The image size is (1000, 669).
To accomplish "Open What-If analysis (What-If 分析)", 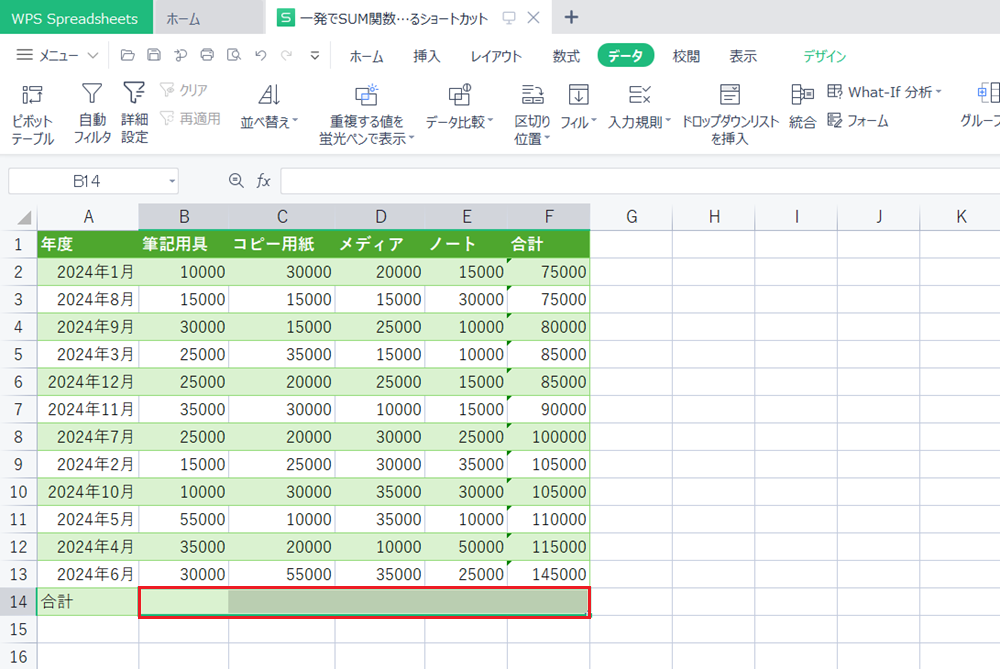I will click(884, 92).
